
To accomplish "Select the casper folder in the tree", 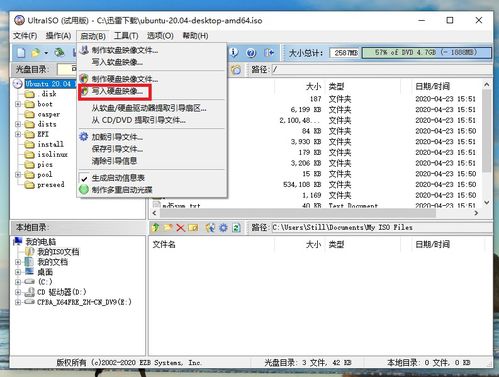I will click(x=49, y=114).
